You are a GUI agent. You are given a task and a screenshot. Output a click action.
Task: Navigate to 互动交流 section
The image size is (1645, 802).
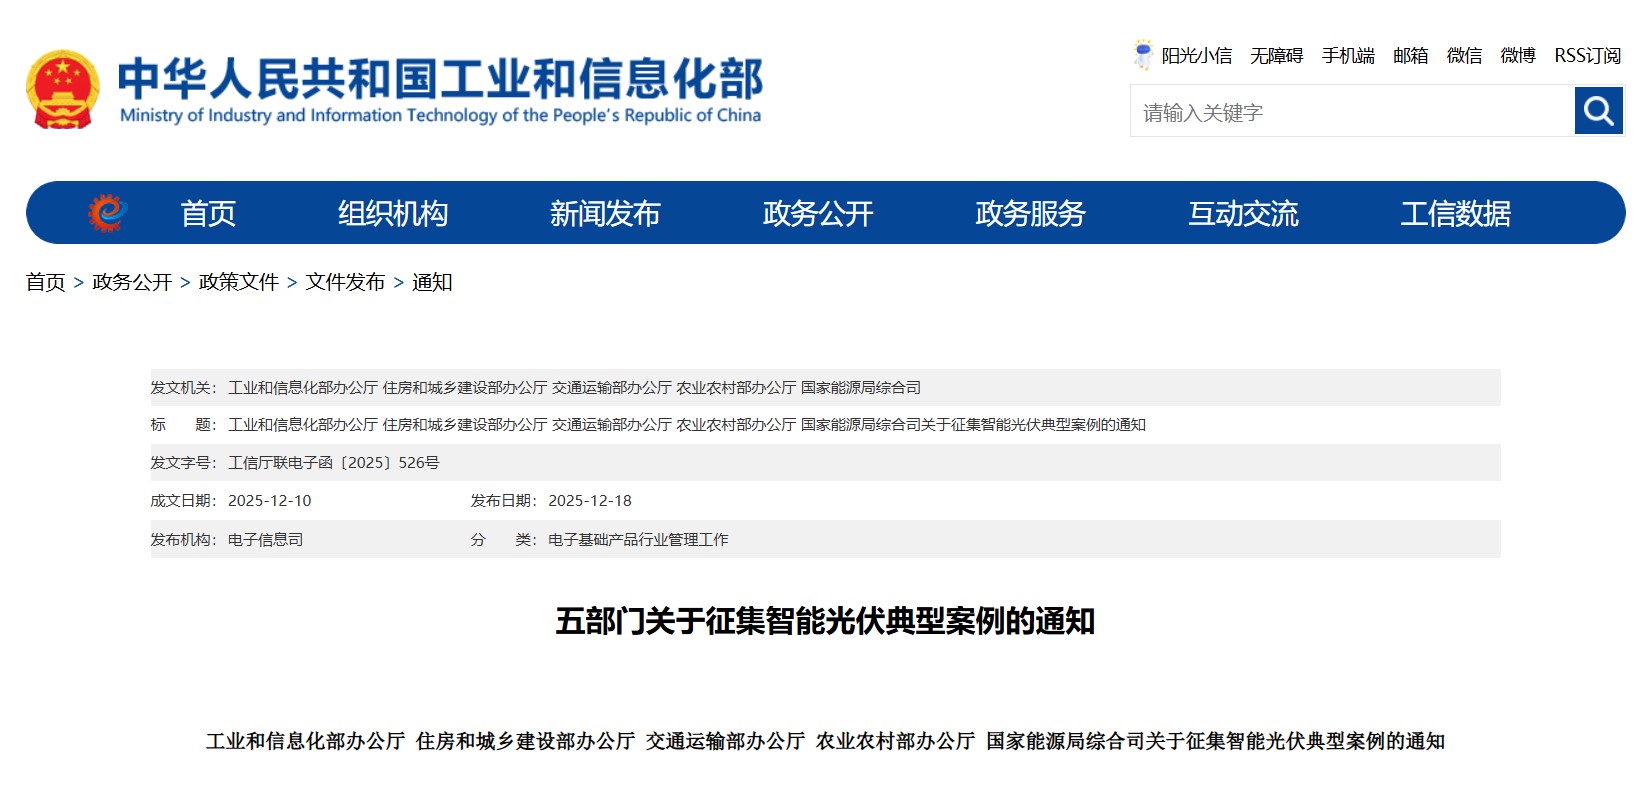point(1243,213)
